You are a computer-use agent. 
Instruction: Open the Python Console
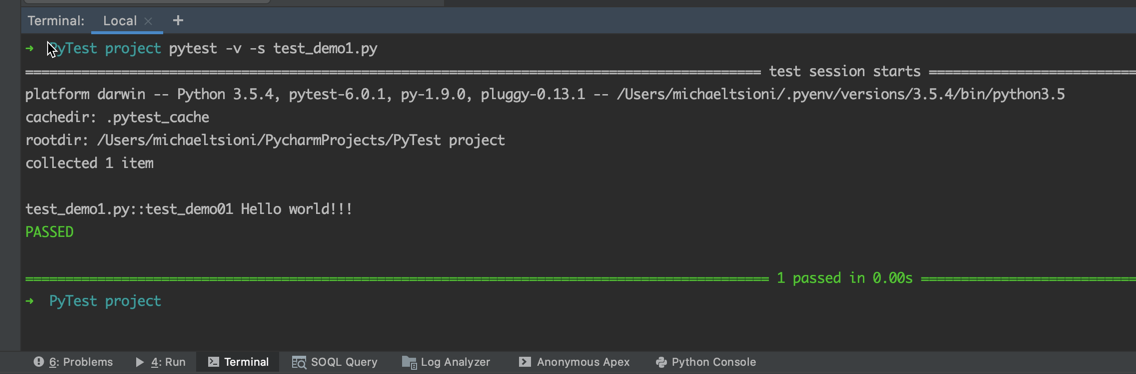click(x=706, y=362)
